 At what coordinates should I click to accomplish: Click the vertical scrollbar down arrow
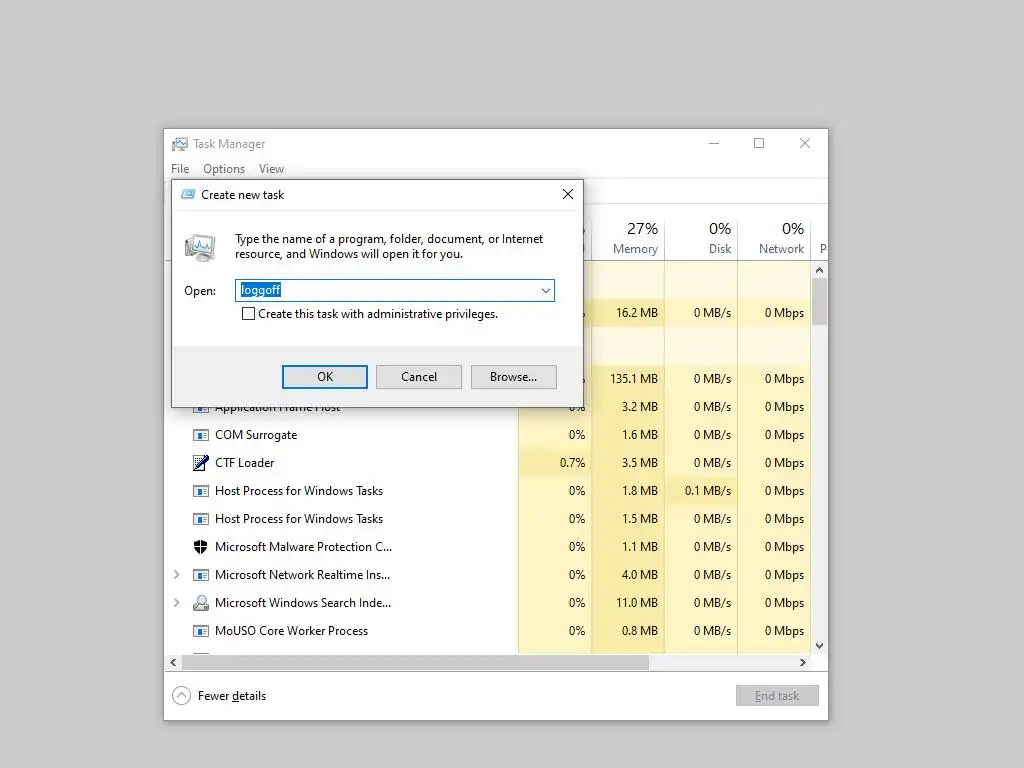[820, 646]
